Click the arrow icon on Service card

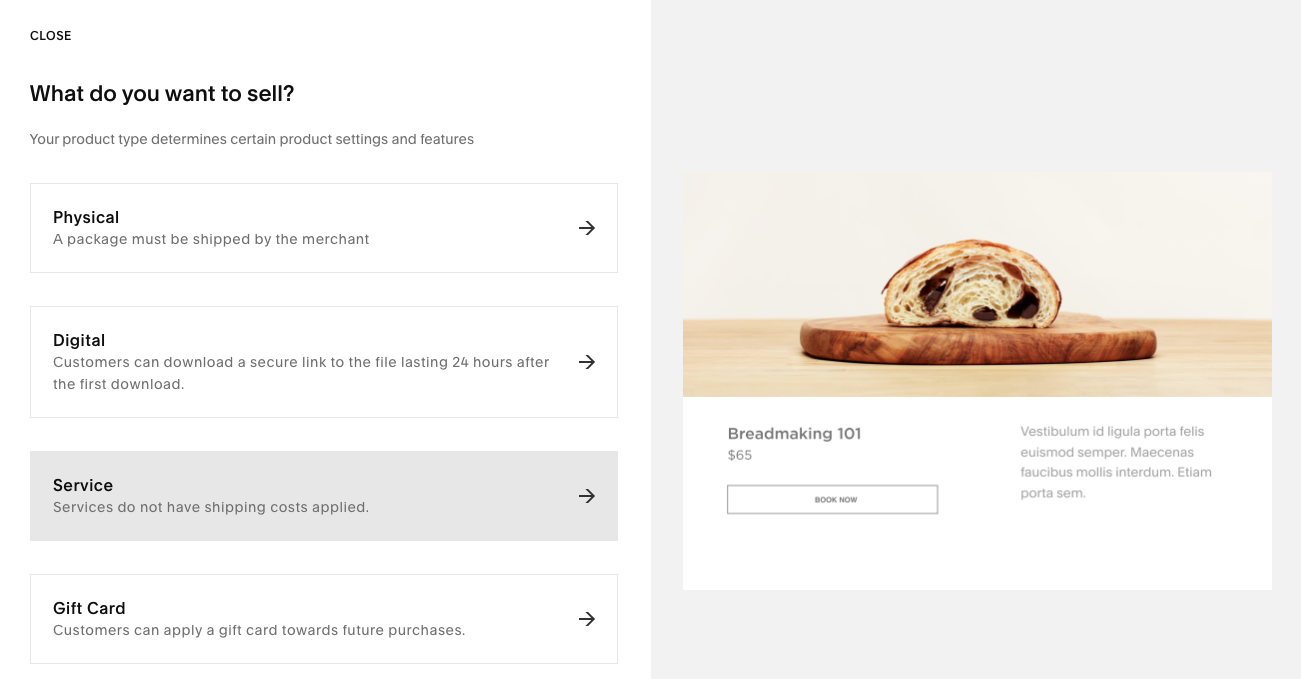587,496
